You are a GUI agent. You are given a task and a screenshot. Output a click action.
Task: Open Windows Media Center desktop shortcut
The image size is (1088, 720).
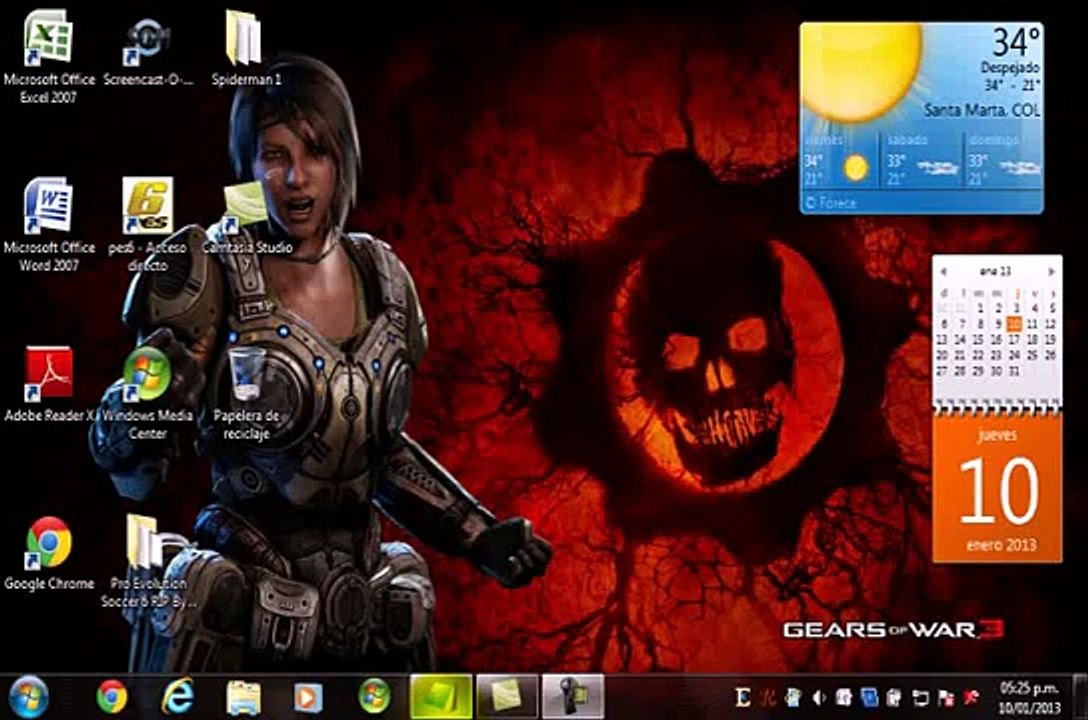(147, 393)
